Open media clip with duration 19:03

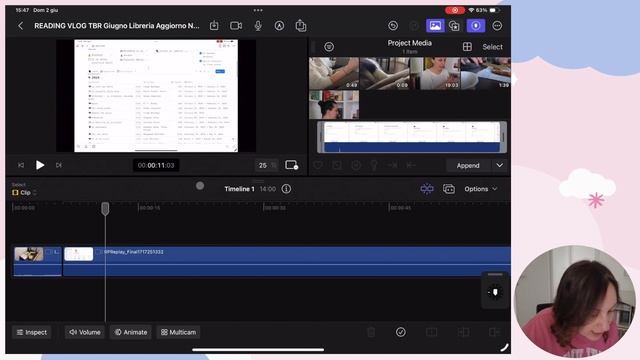[435, 73]
